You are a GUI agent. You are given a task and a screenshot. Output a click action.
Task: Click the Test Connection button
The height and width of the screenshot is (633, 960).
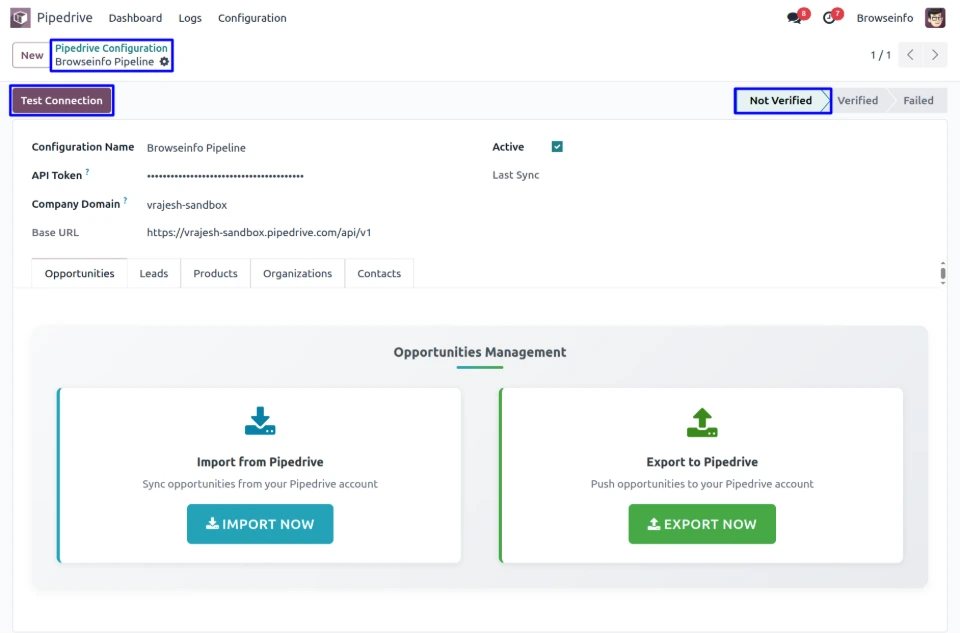tap(62, 101)
